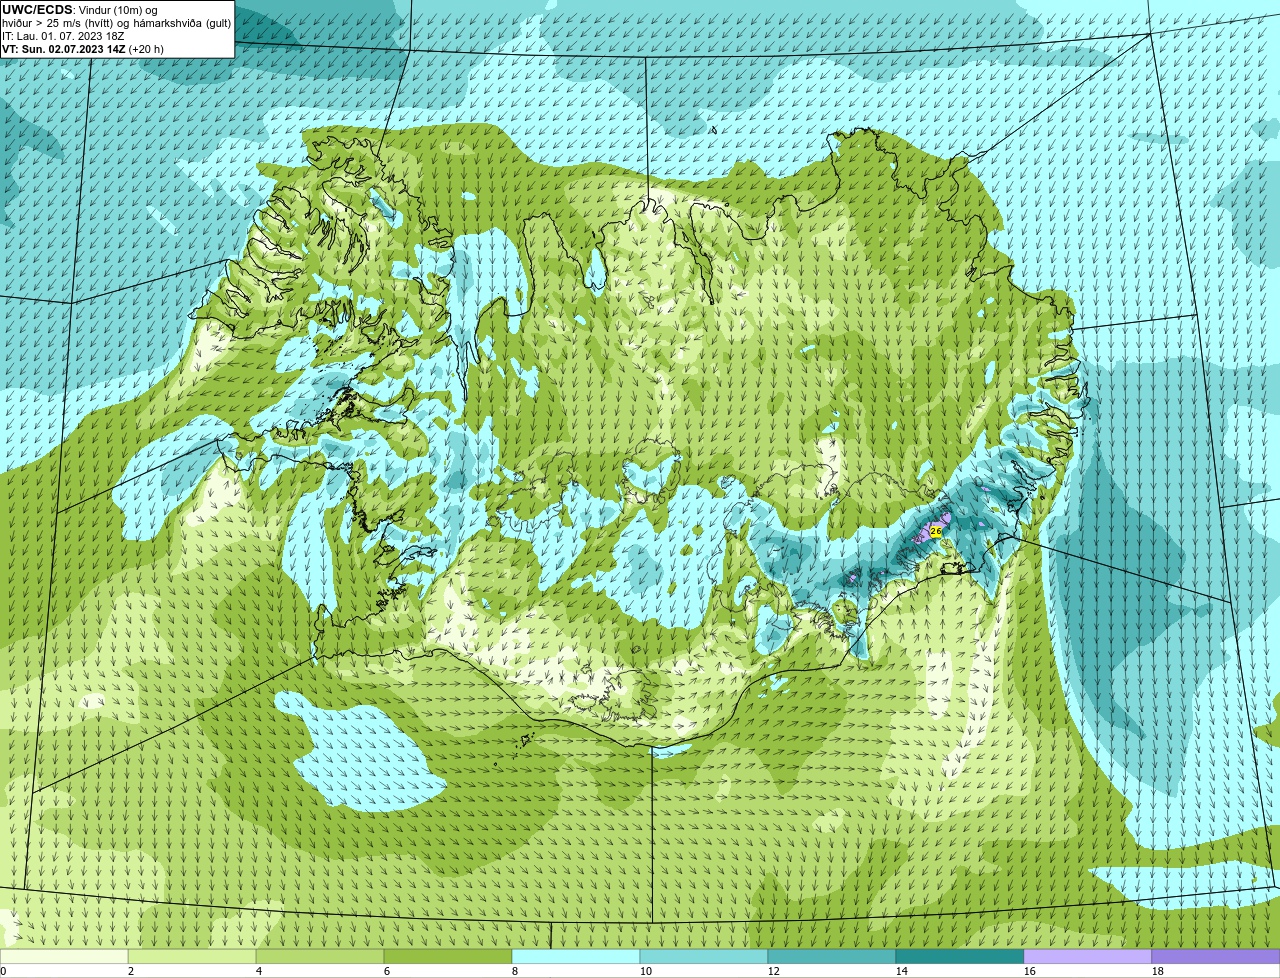Click the '6' legend scale label

point(387,971)
